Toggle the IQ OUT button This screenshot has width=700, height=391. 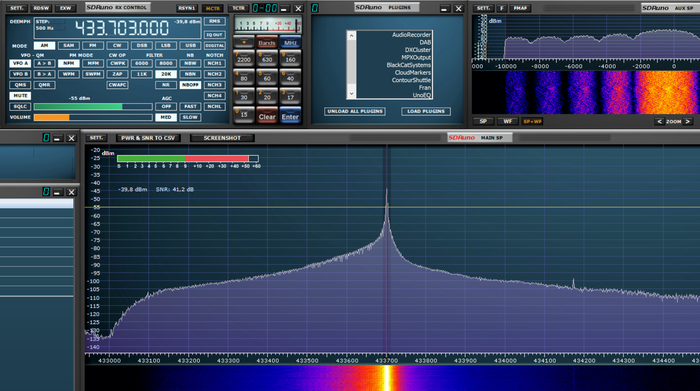click(215, 34)
